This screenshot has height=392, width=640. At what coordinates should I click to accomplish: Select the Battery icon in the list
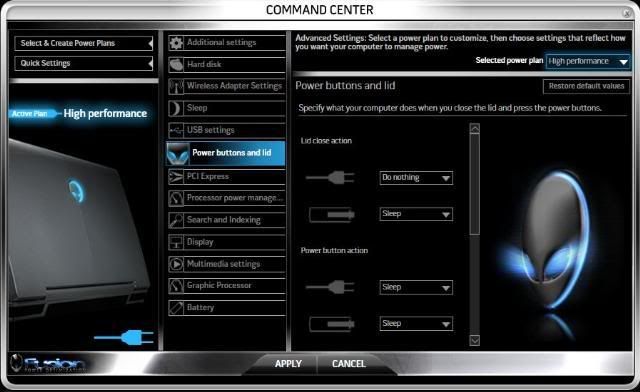176,308
